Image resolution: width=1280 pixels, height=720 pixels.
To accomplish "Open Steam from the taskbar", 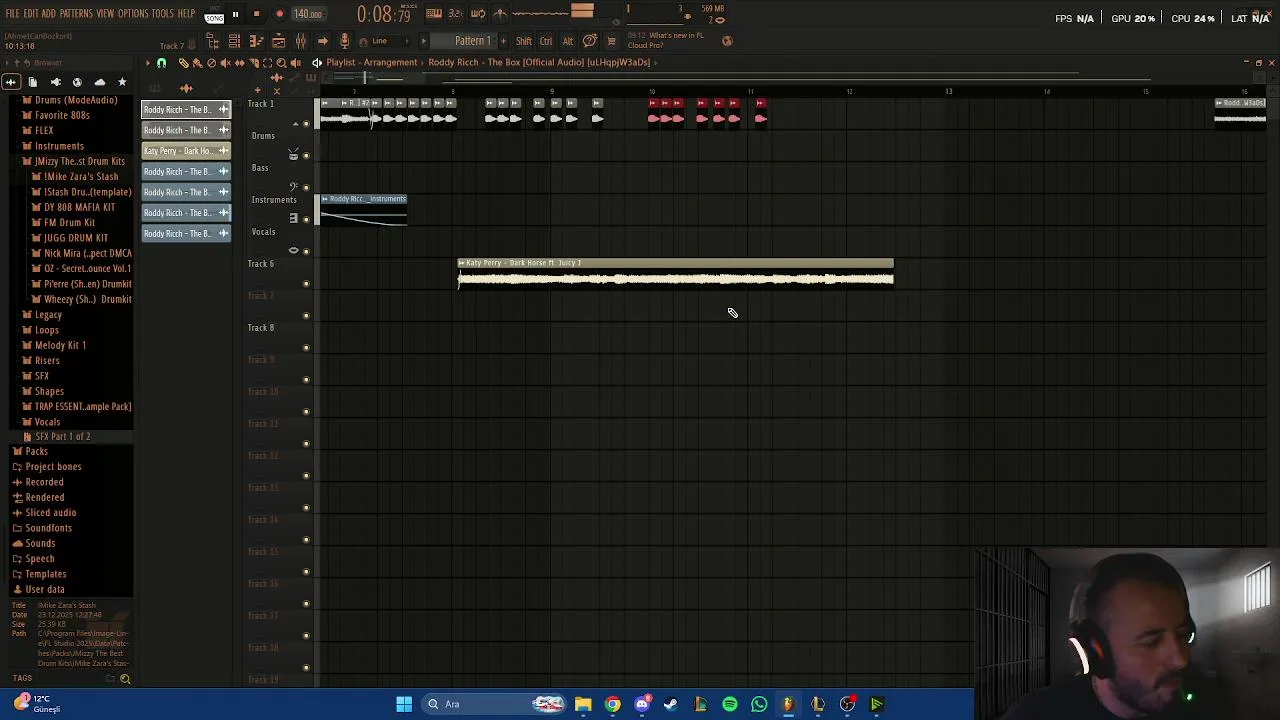I will [x=671, y=704].
